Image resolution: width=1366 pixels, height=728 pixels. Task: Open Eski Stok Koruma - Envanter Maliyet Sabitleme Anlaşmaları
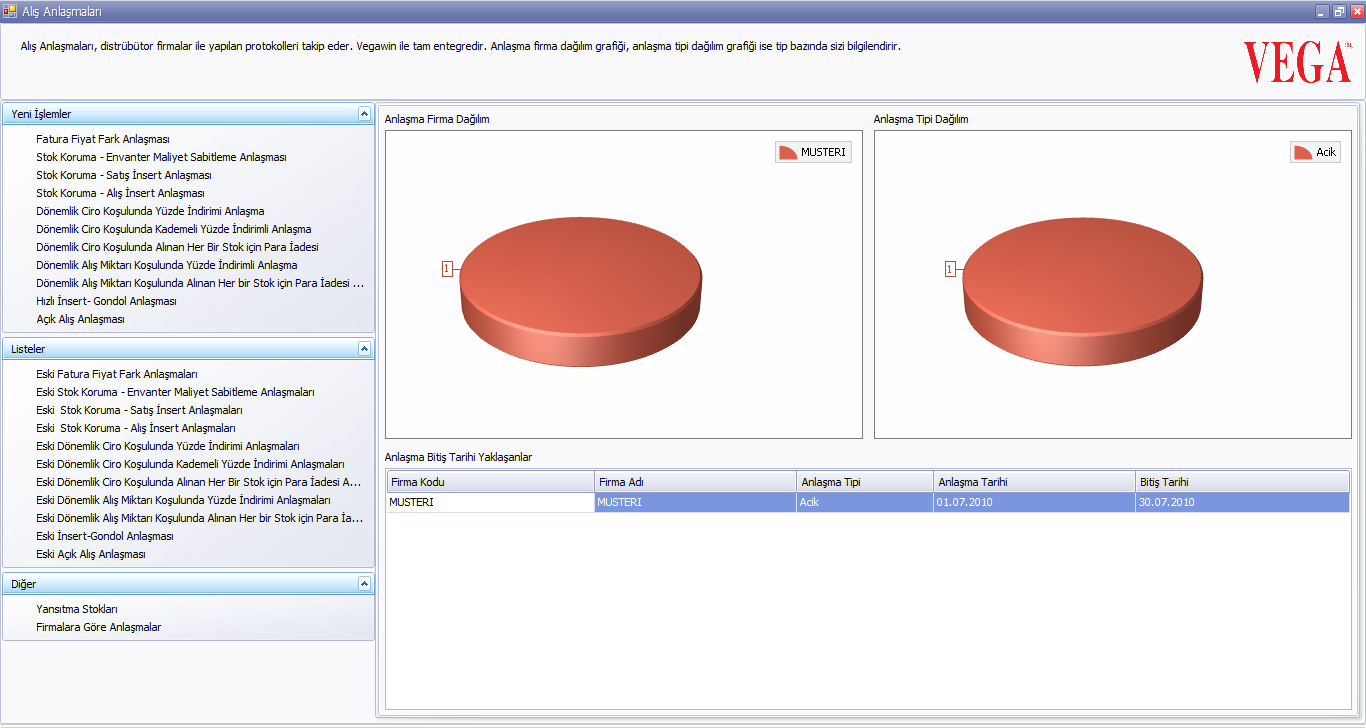(x=175, y=392)
